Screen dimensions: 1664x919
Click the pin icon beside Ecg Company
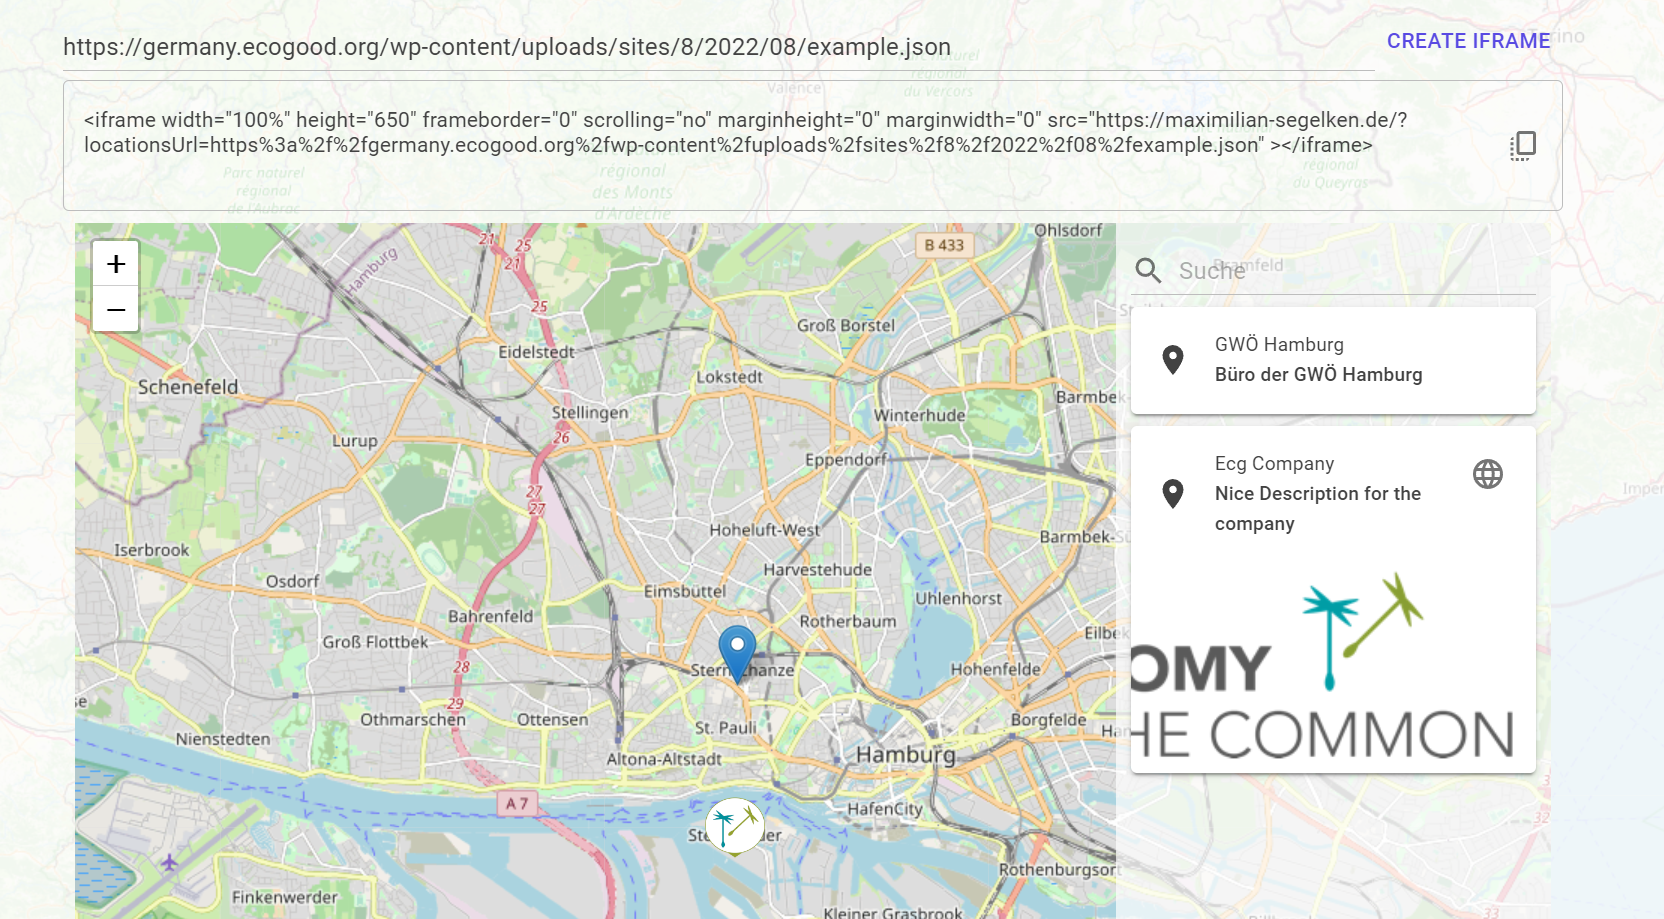1172,492
